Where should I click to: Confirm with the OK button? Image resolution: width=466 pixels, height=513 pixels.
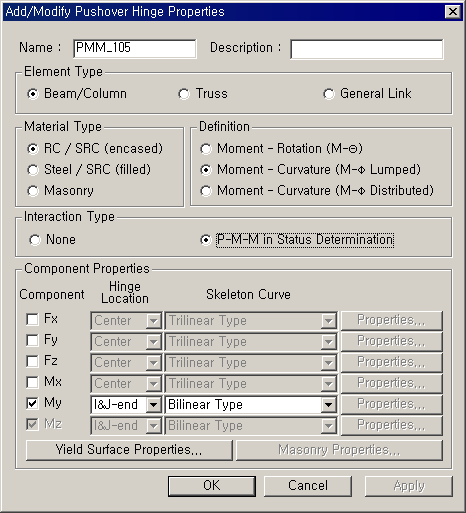[x=212, y=486]
